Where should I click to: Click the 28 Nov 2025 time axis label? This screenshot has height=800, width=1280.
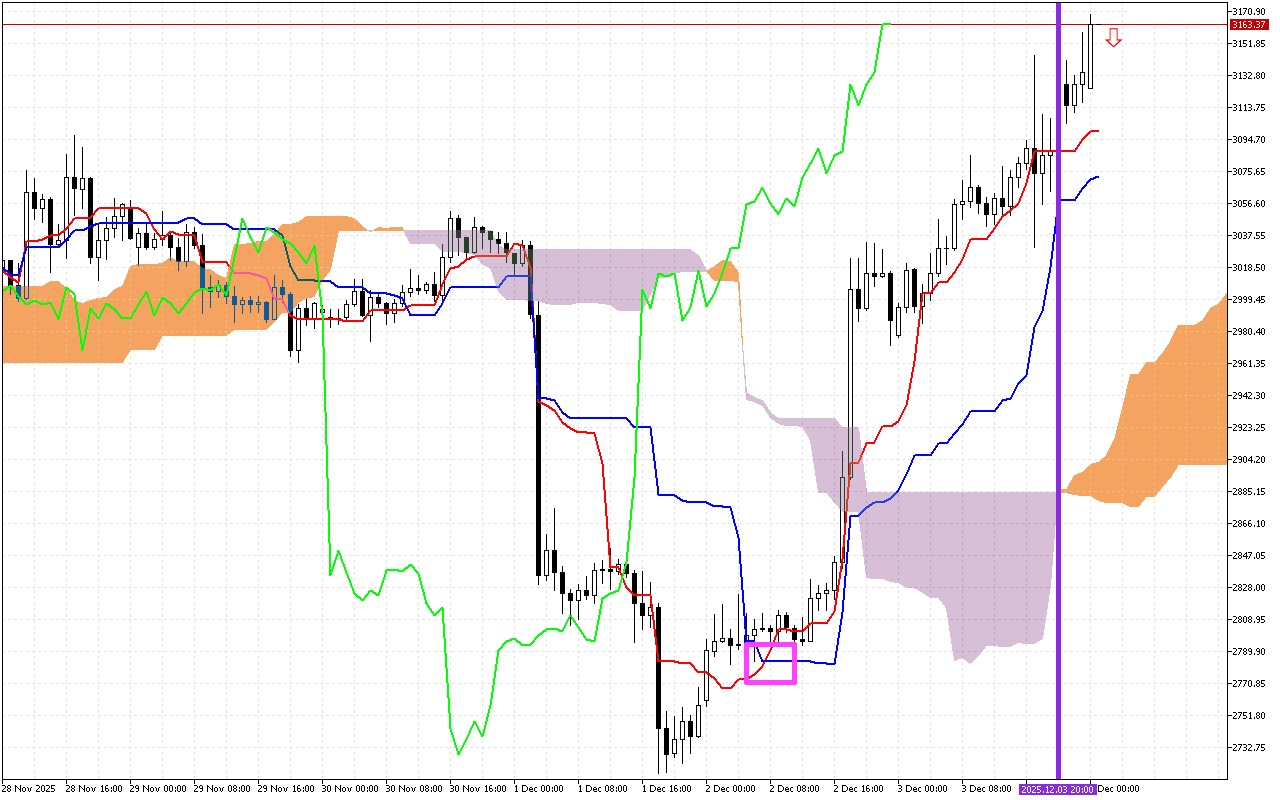tap(28, 789)
